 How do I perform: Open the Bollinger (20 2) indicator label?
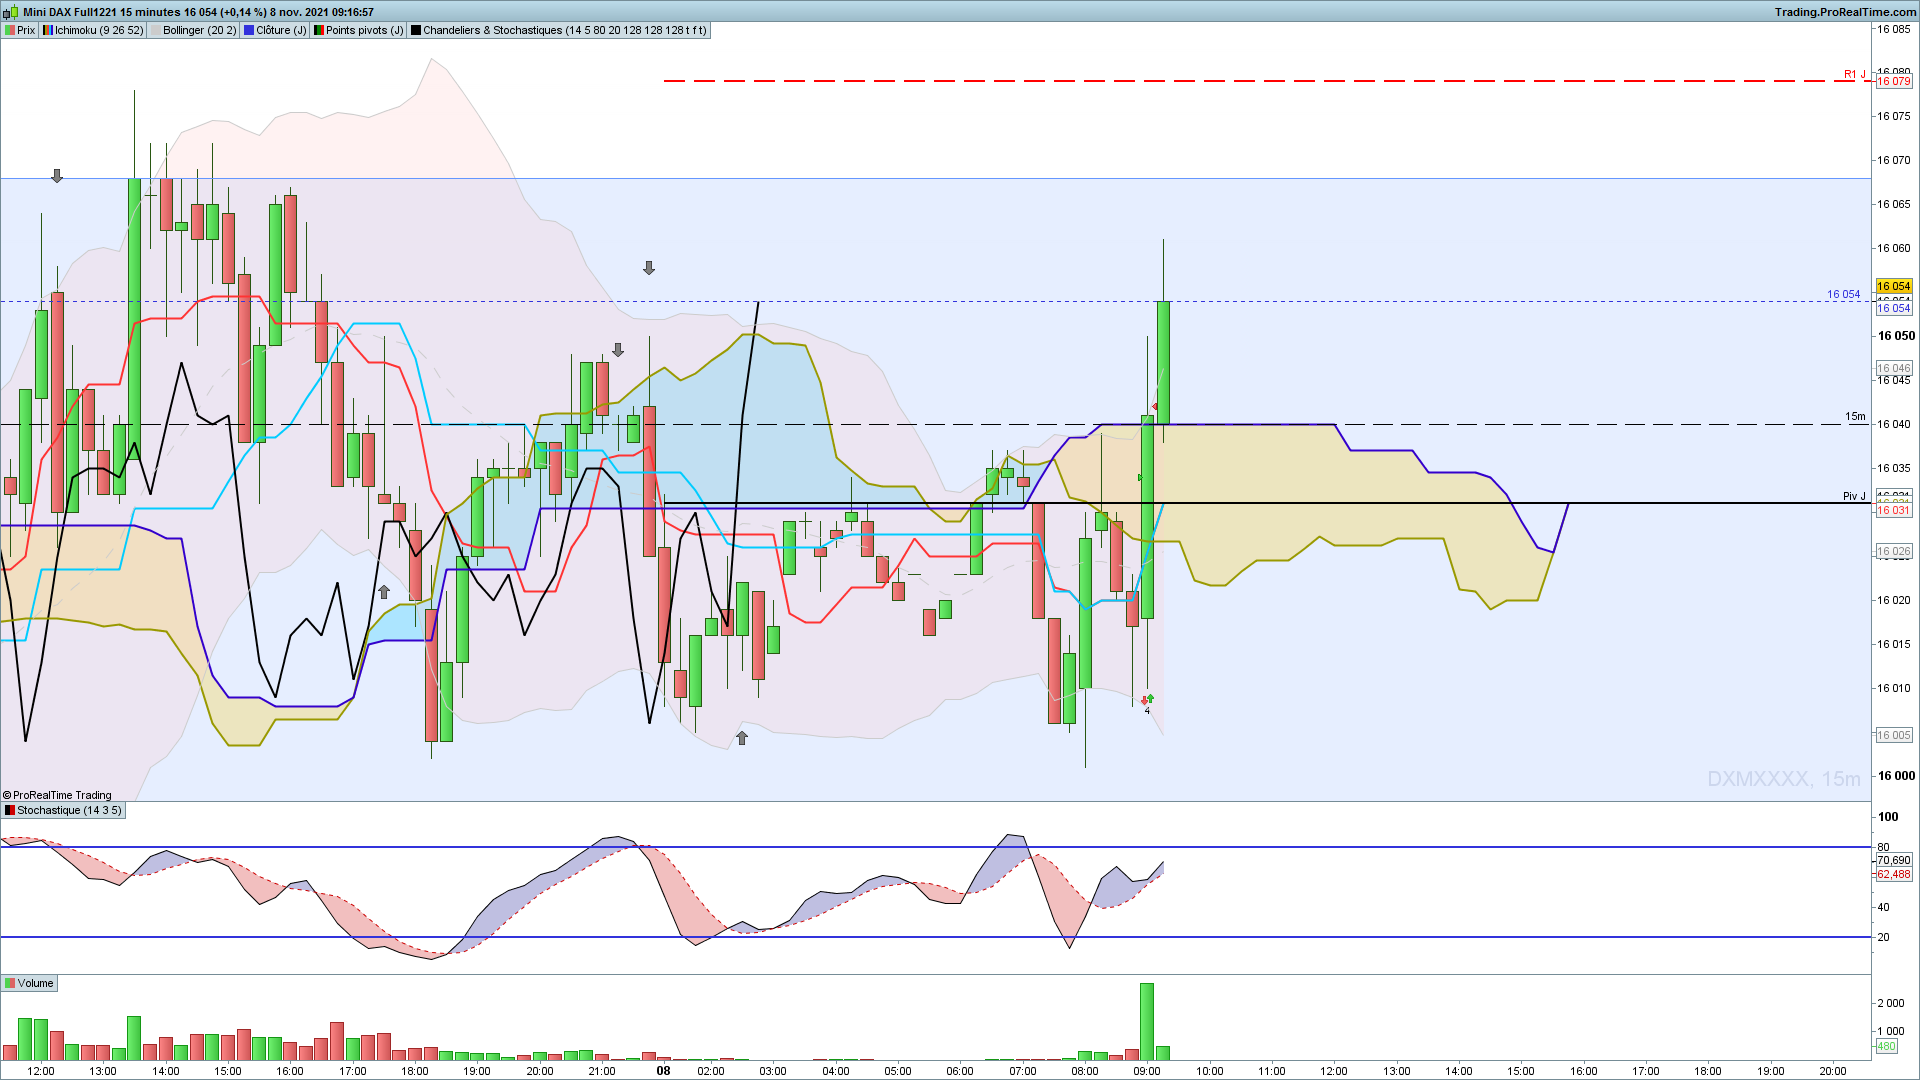pyautogui.click(x=193, y=30)
